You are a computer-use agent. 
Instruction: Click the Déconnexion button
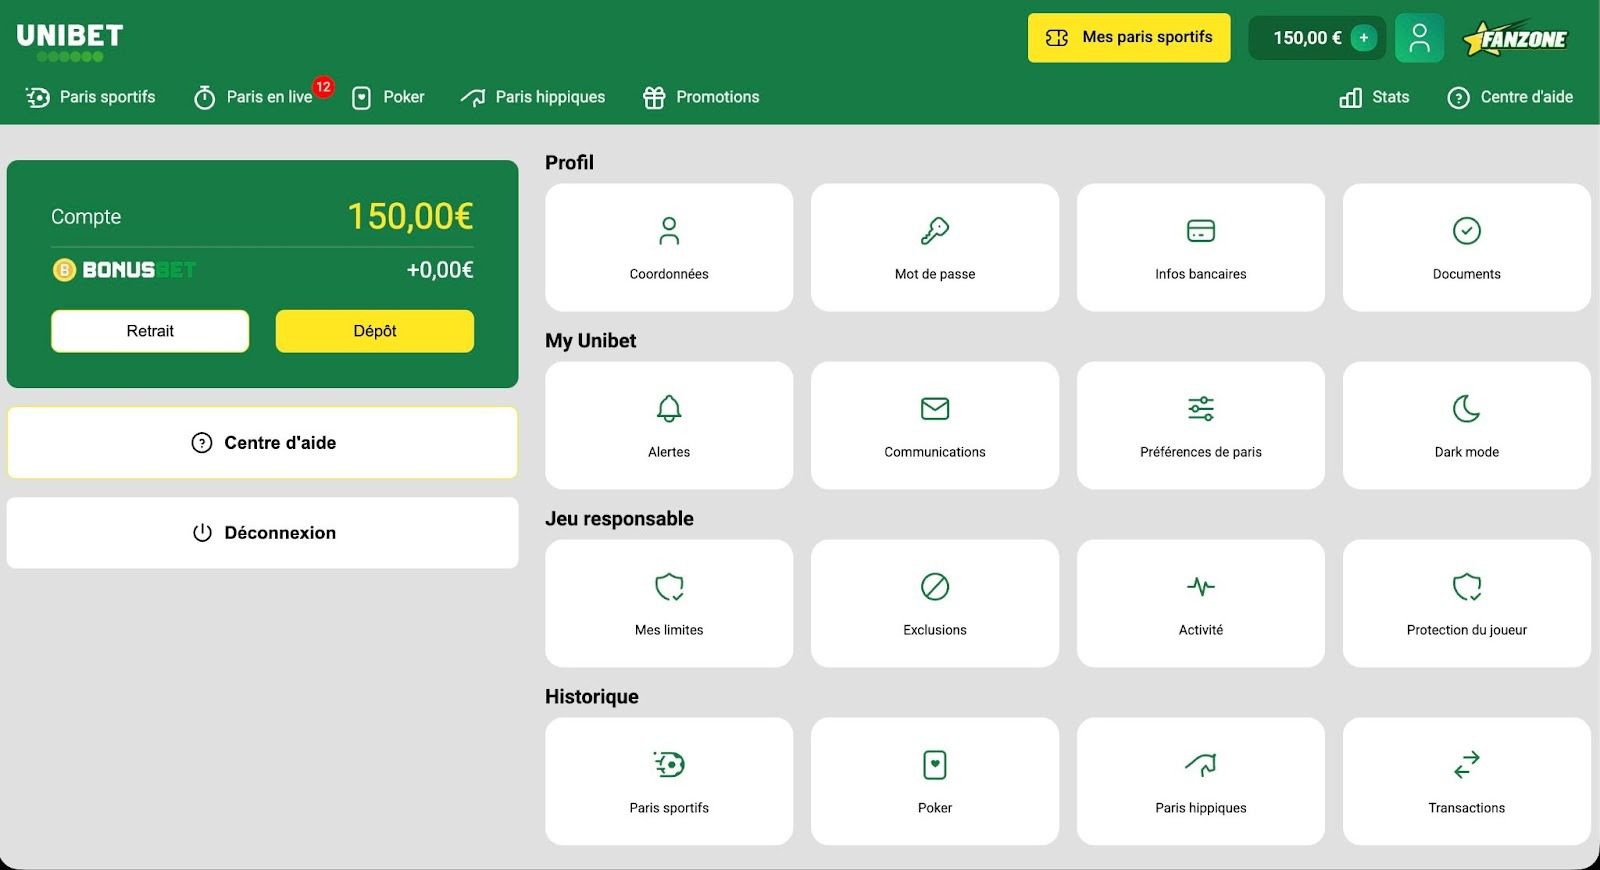point(263,533)
